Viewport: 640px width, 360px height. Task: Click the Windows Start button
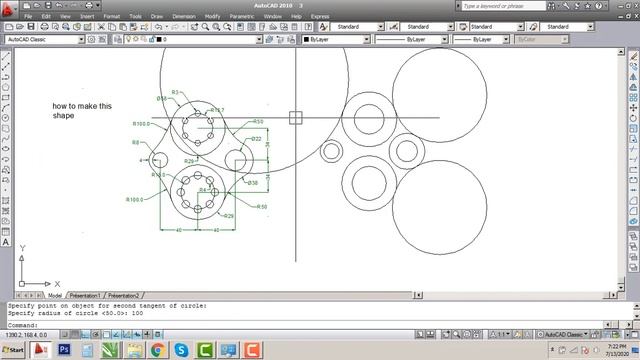click(x=13, y=350)
